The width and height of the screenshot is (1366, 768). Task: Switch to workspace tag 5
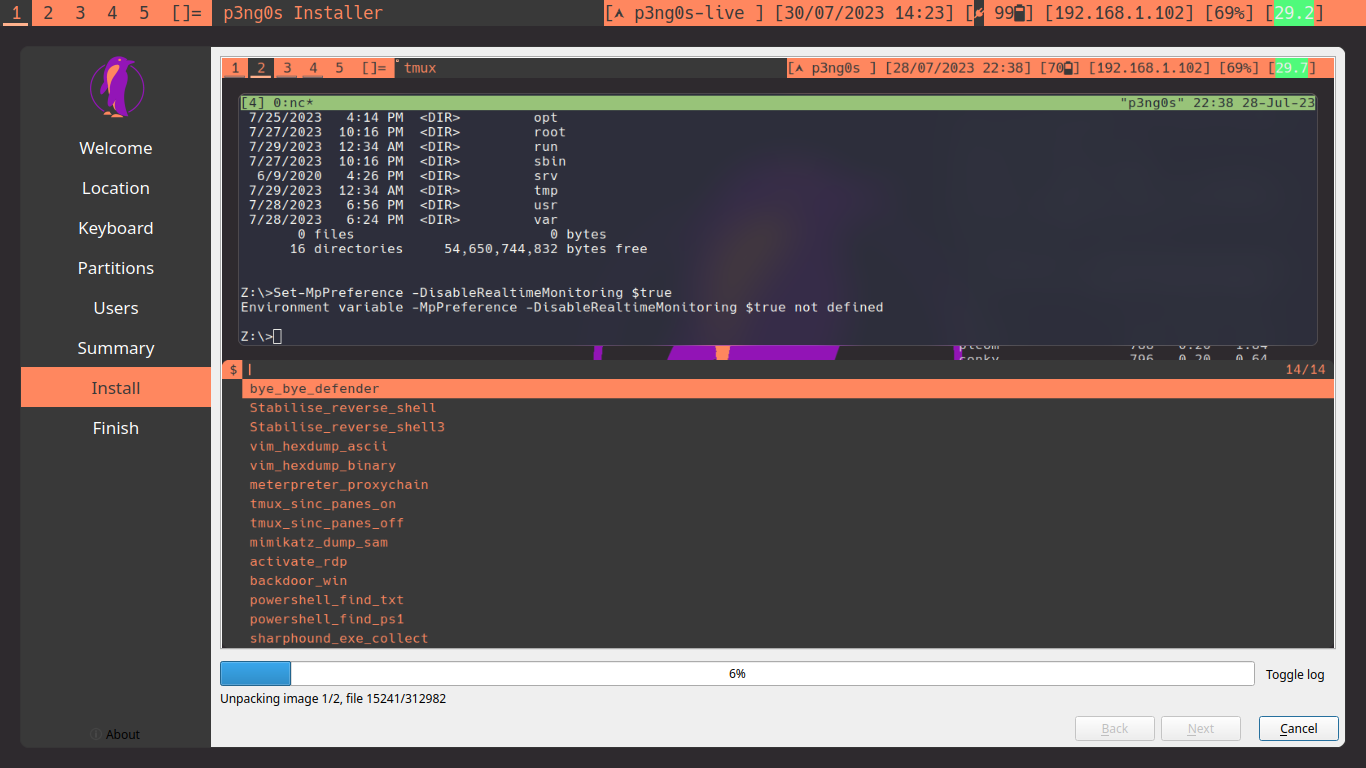point(144,13)
